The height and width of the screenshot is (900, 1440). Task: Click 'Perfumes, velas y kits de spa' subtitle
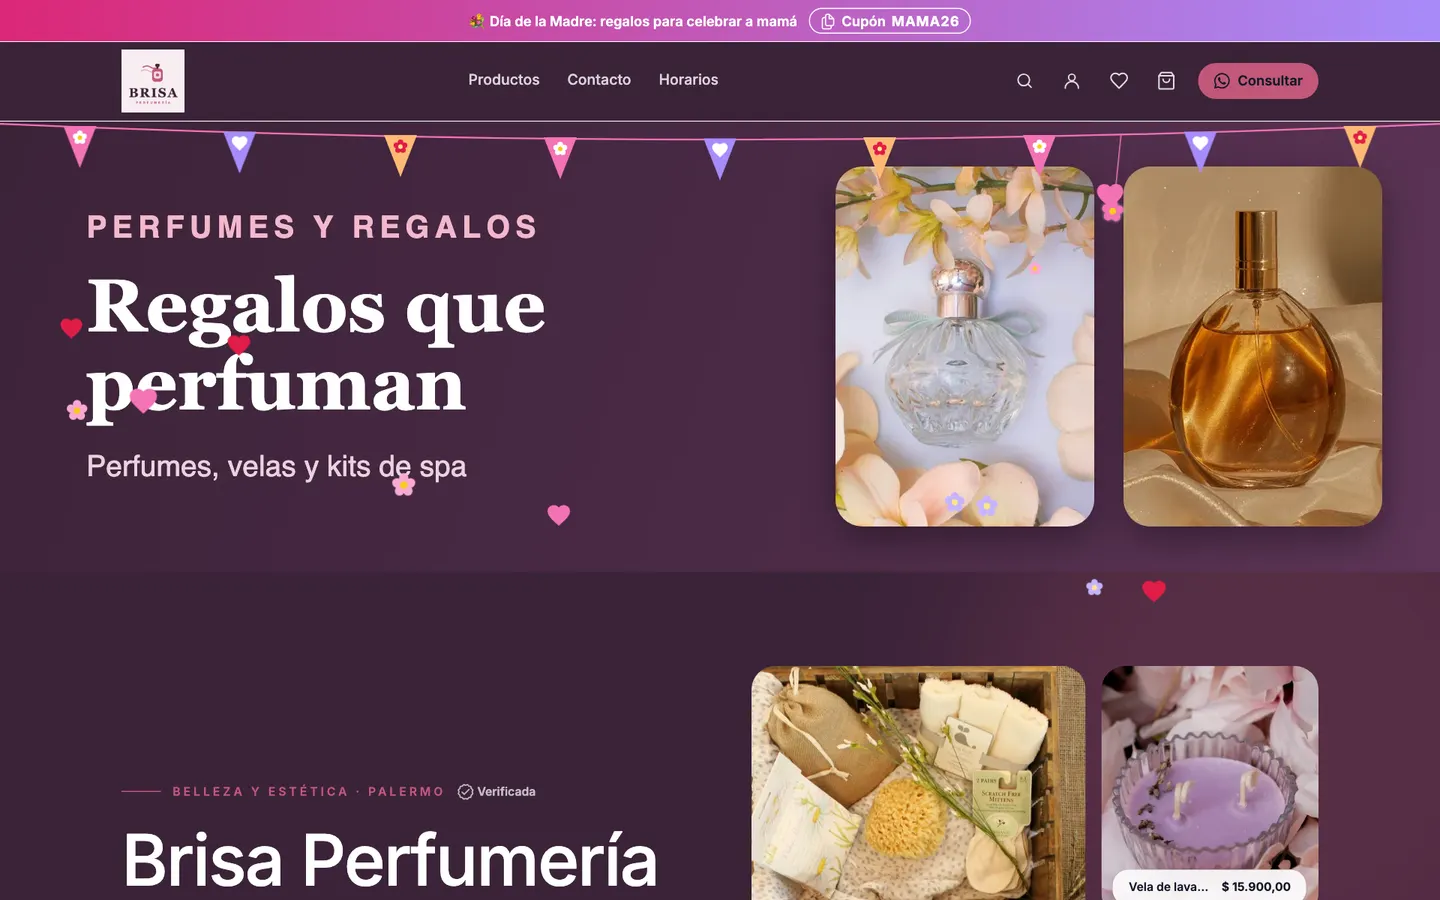277,466
